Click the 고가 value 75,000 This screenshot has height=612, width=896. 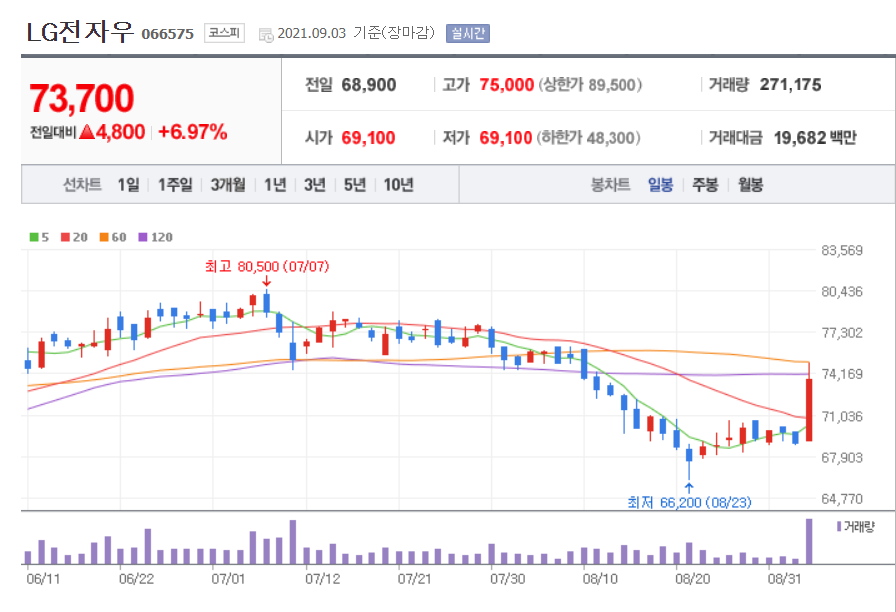(x=506, y=85)
